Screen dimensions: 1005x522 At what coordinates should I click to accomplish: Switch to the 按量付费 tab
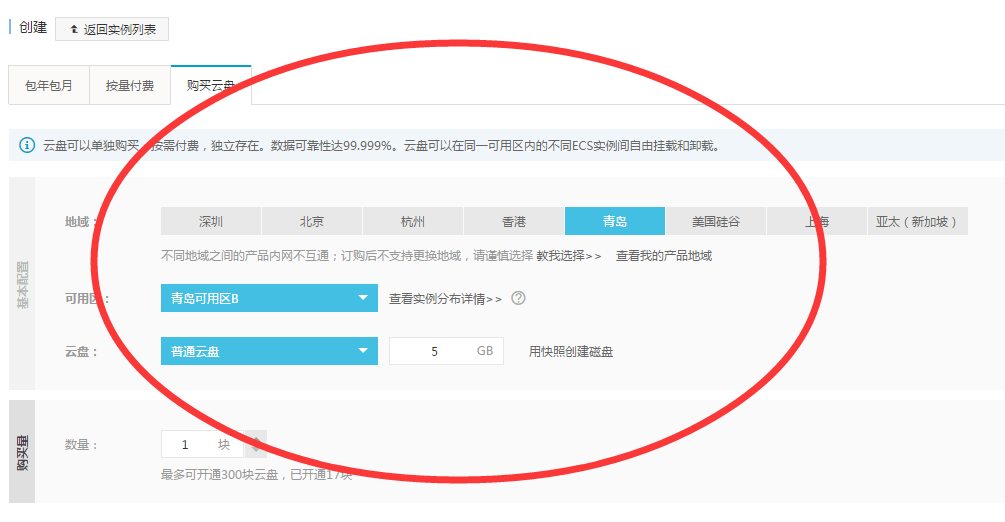(x=130, y=86)
